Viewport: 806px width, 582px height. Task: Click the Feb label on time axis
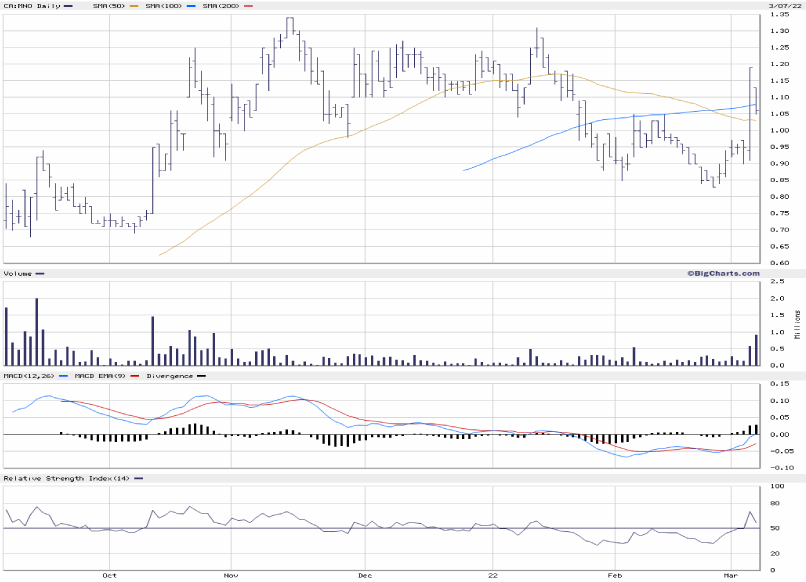coord(615,576)
